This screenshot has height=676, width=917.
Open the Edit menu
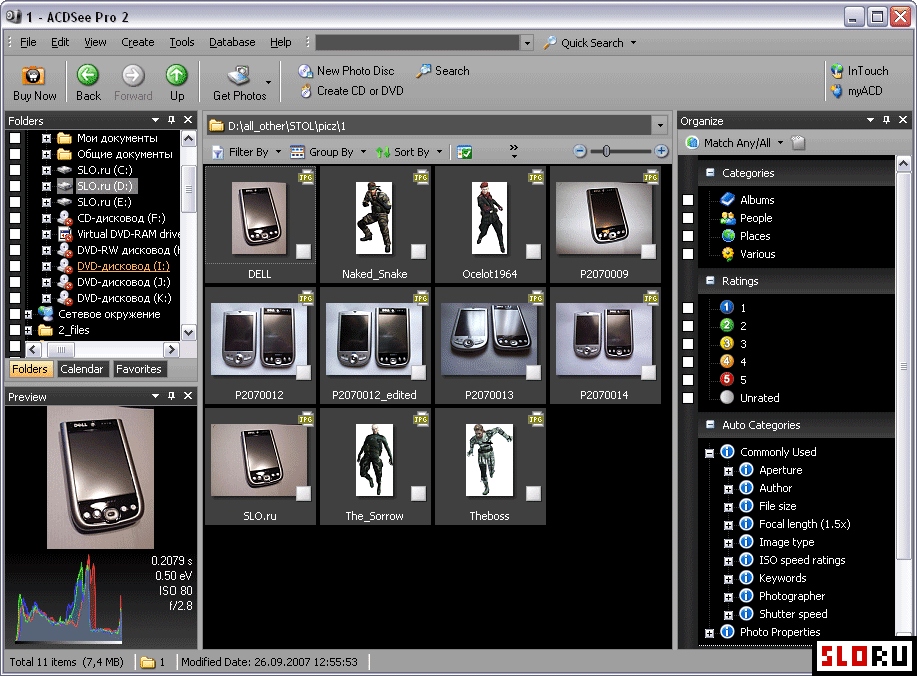[x=60, y=42]
